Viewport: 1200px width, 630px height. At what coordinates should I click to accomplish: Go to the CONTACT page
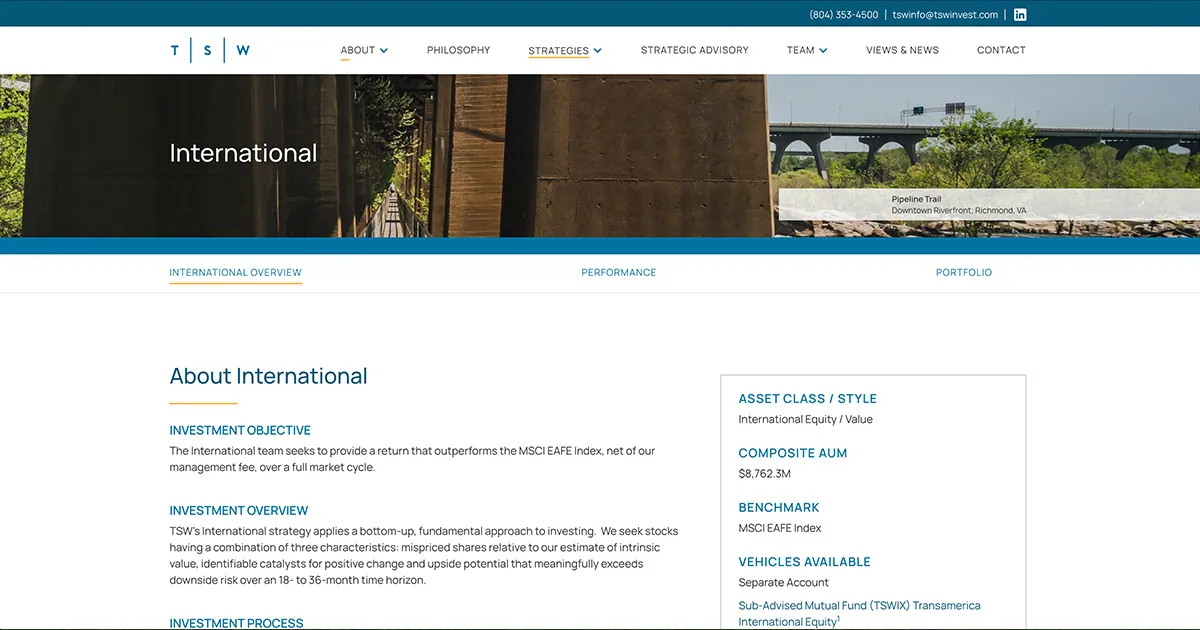point(1001,49)
